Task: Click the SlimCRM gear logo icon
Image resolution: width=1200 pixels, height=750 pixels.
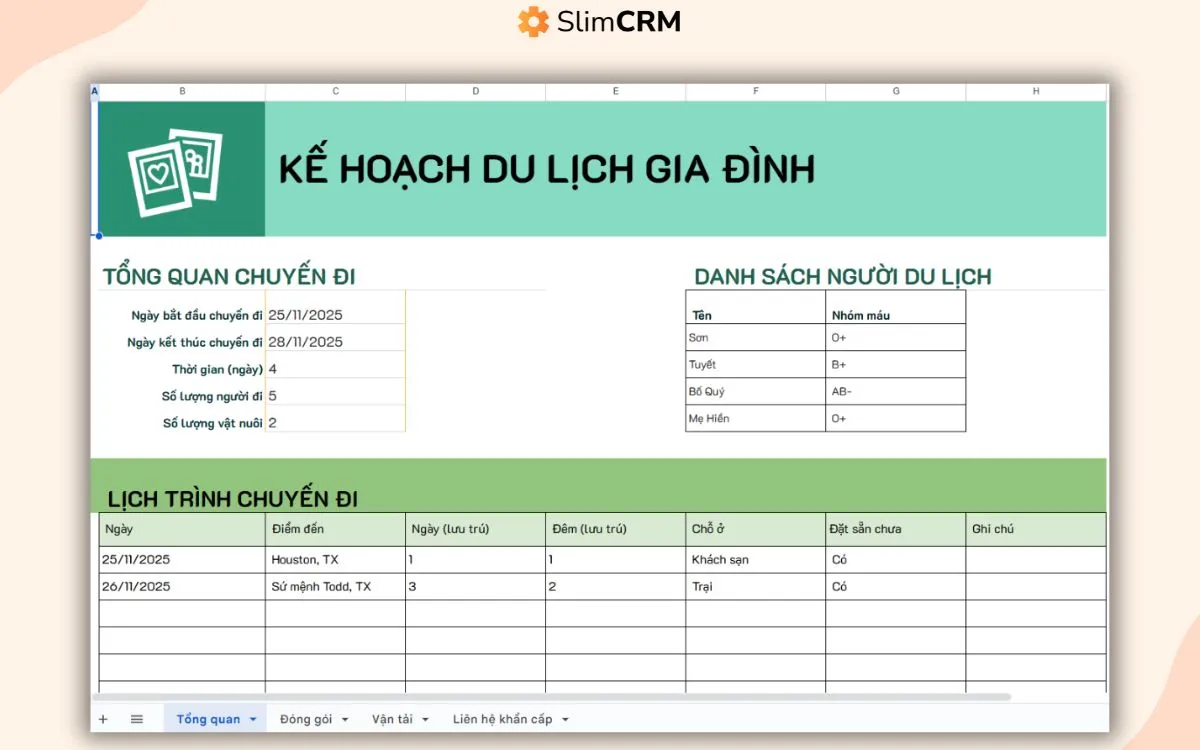Action: click(533, 21)
